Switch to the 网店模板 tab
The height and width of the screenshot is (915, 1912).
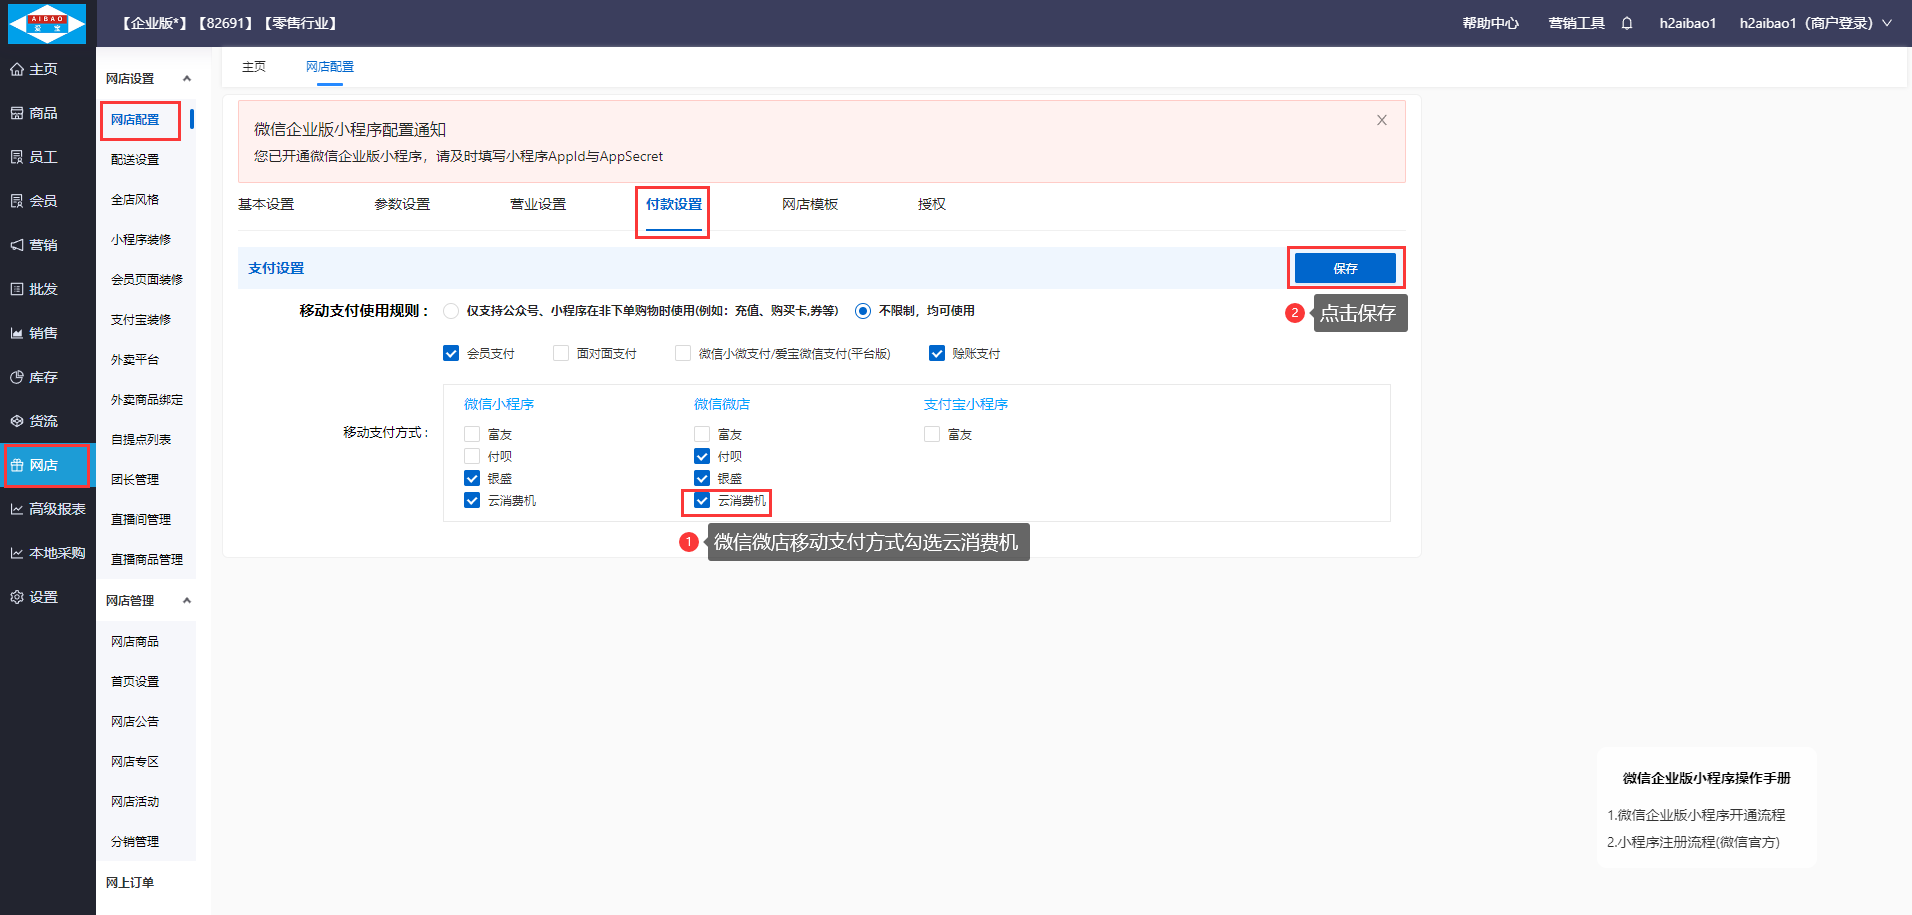click(809, 204)
